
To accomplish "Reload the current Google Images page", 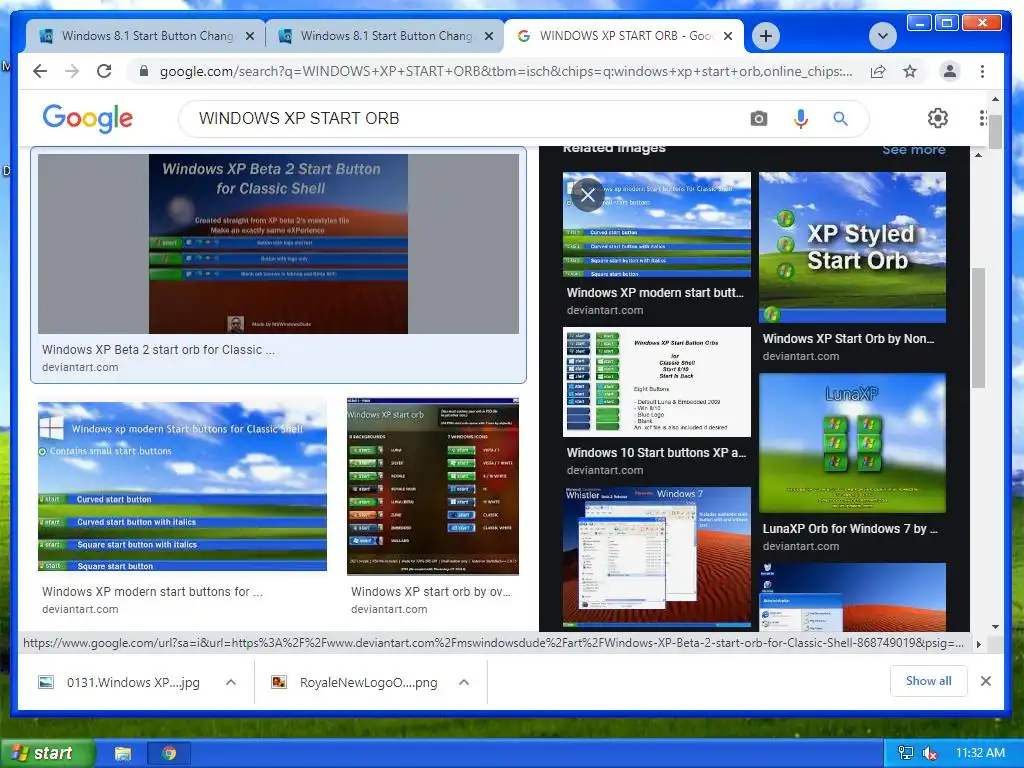I will click(104, 71).
